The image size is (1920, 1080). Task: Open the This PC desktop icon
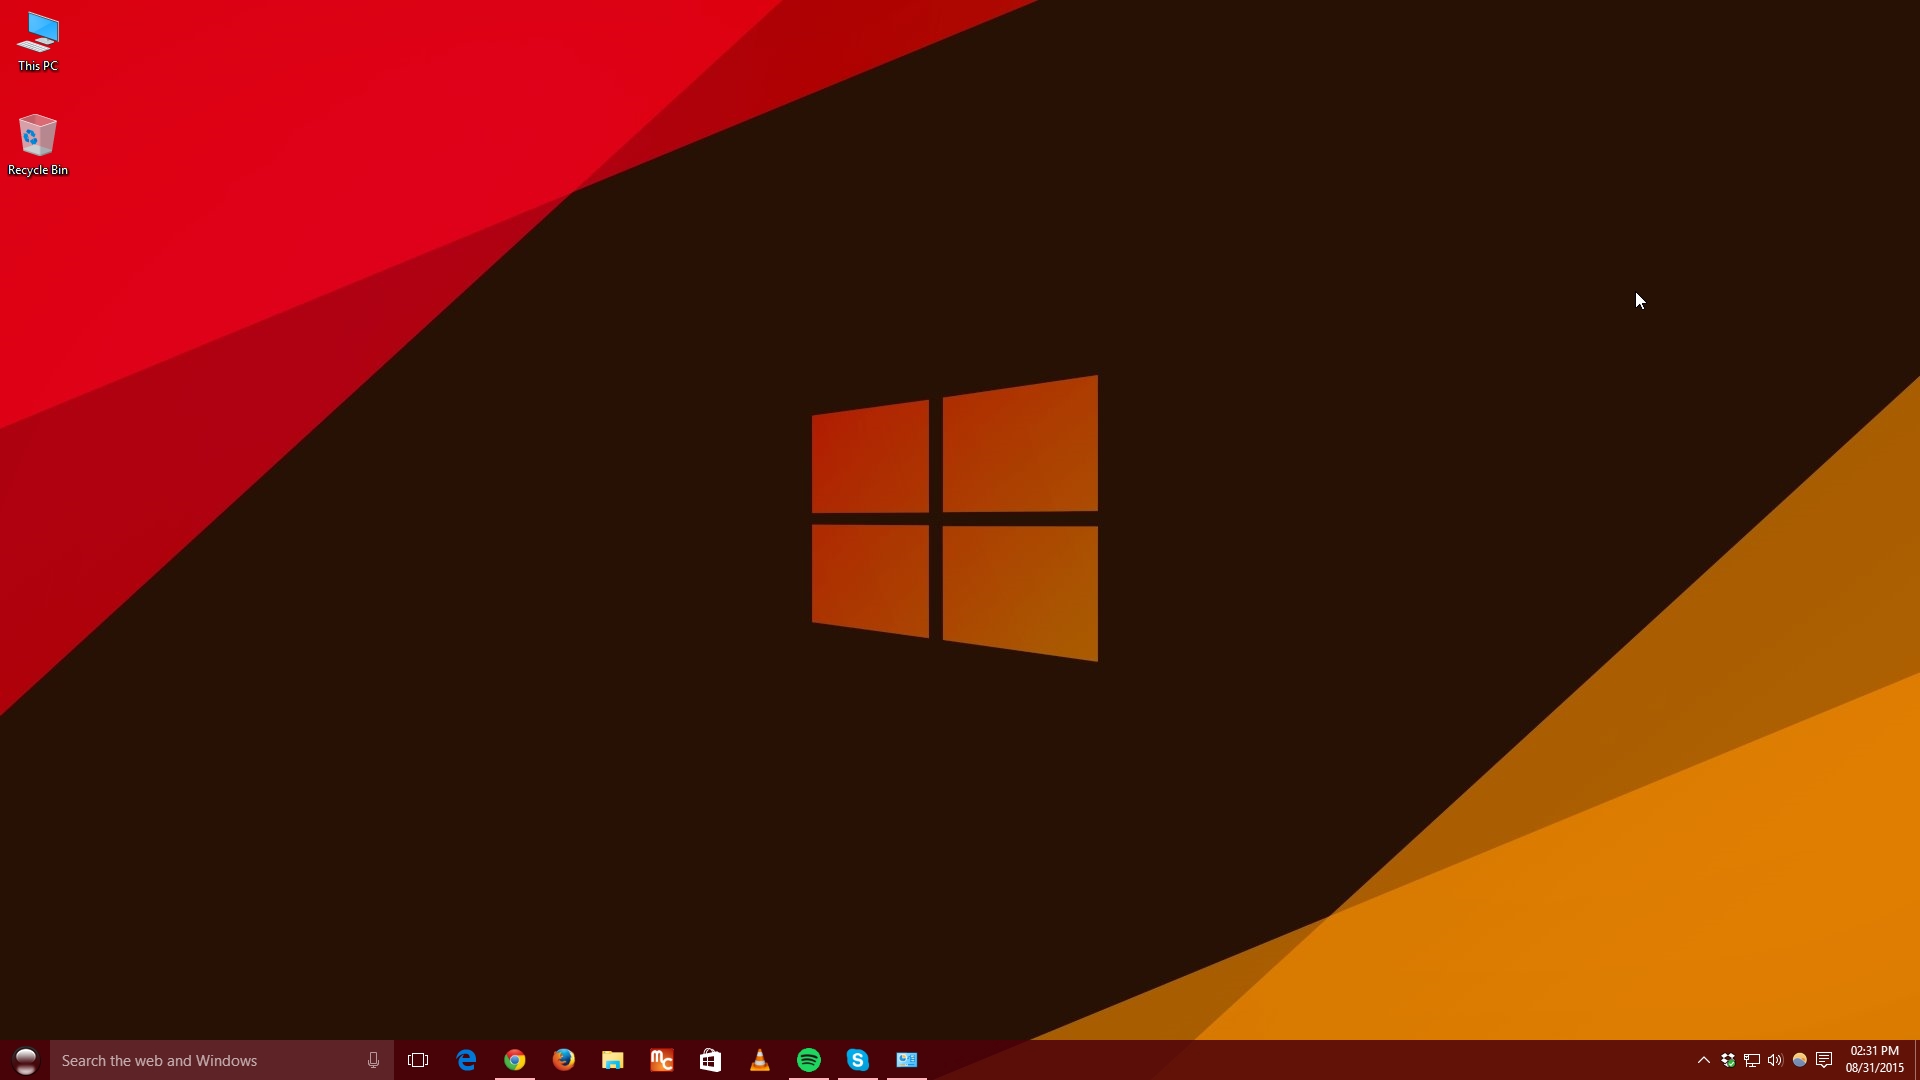pos(38,42)
